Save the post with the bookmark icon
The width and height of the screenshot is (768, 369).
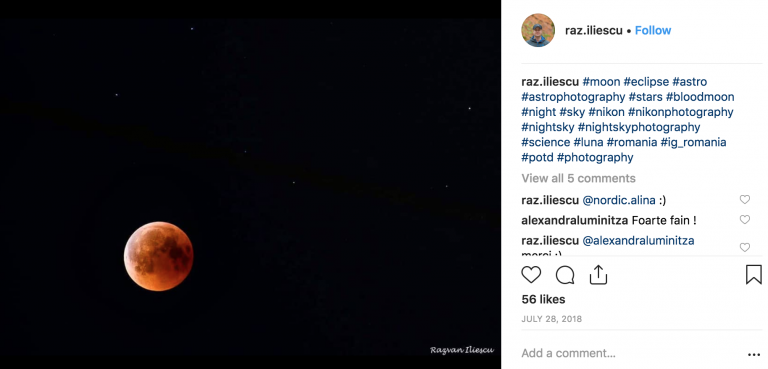point(754,274)
